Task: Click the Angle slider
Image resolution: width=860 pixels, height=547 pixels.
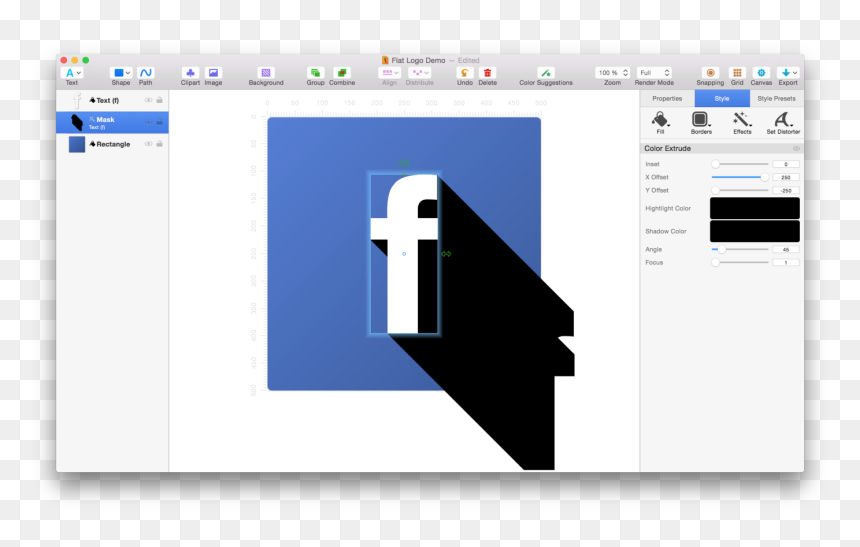Action: (740, 250)
